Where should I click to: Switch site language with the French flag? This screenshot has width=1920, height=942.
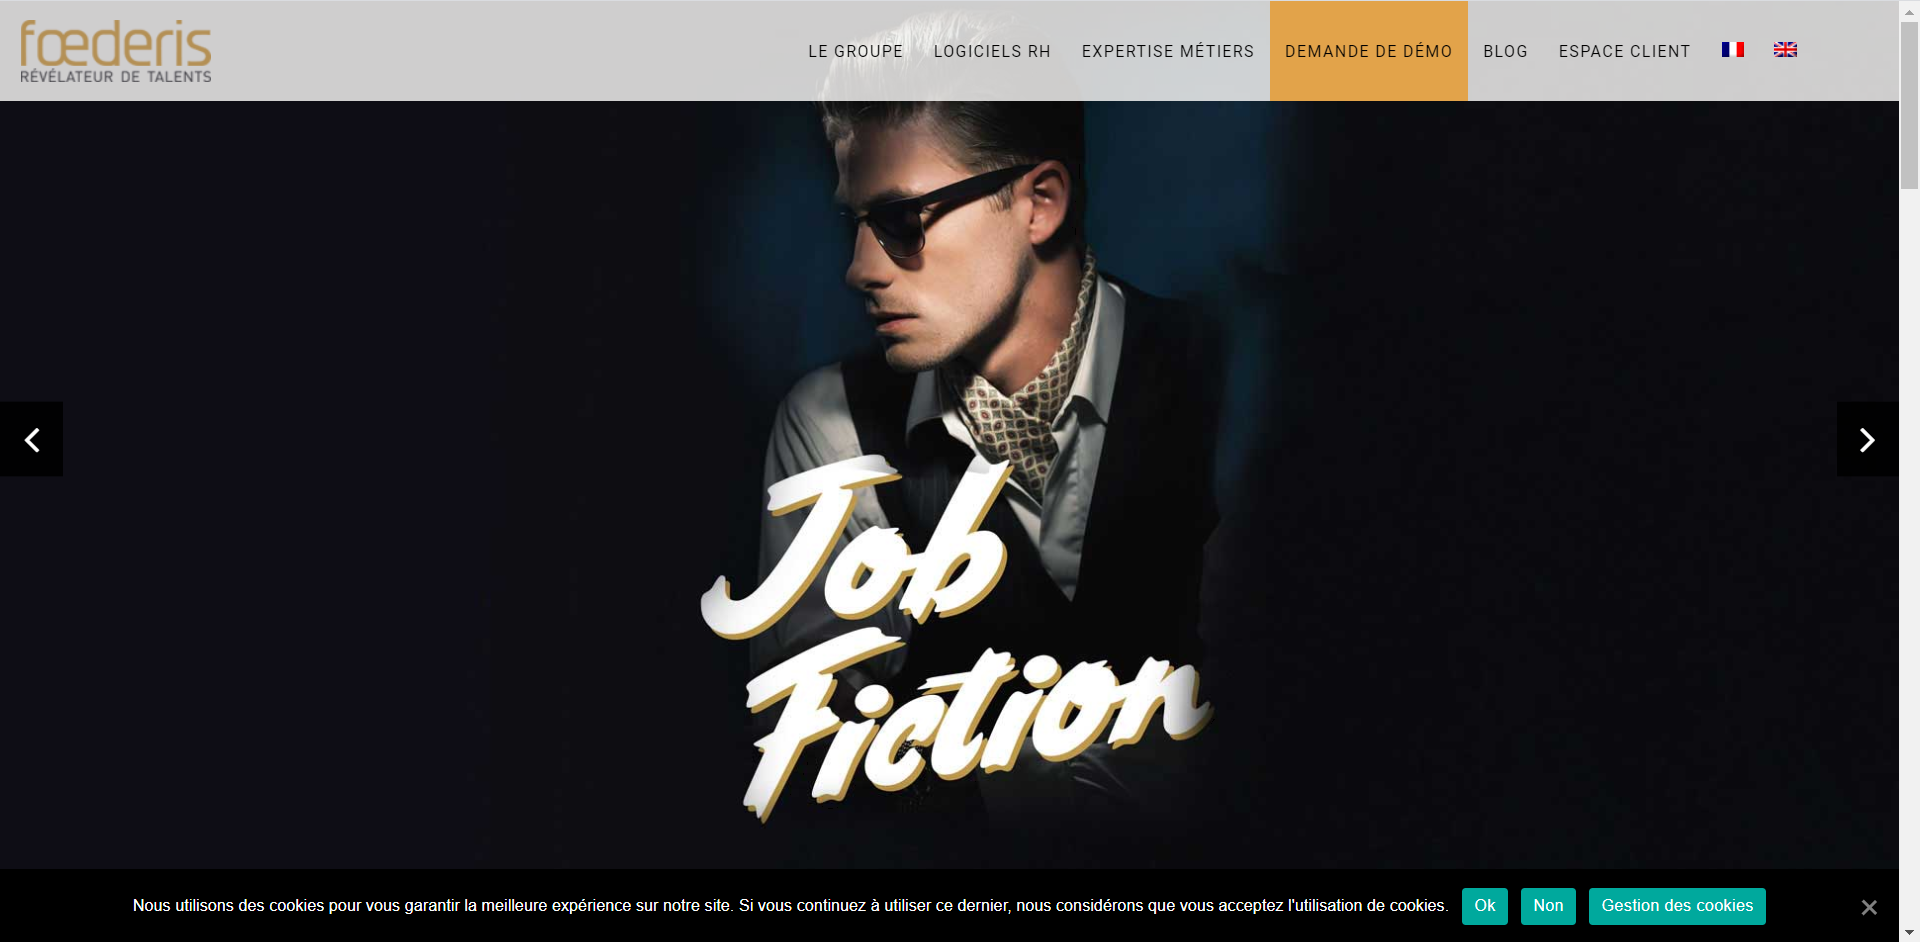click(1732, 50)
